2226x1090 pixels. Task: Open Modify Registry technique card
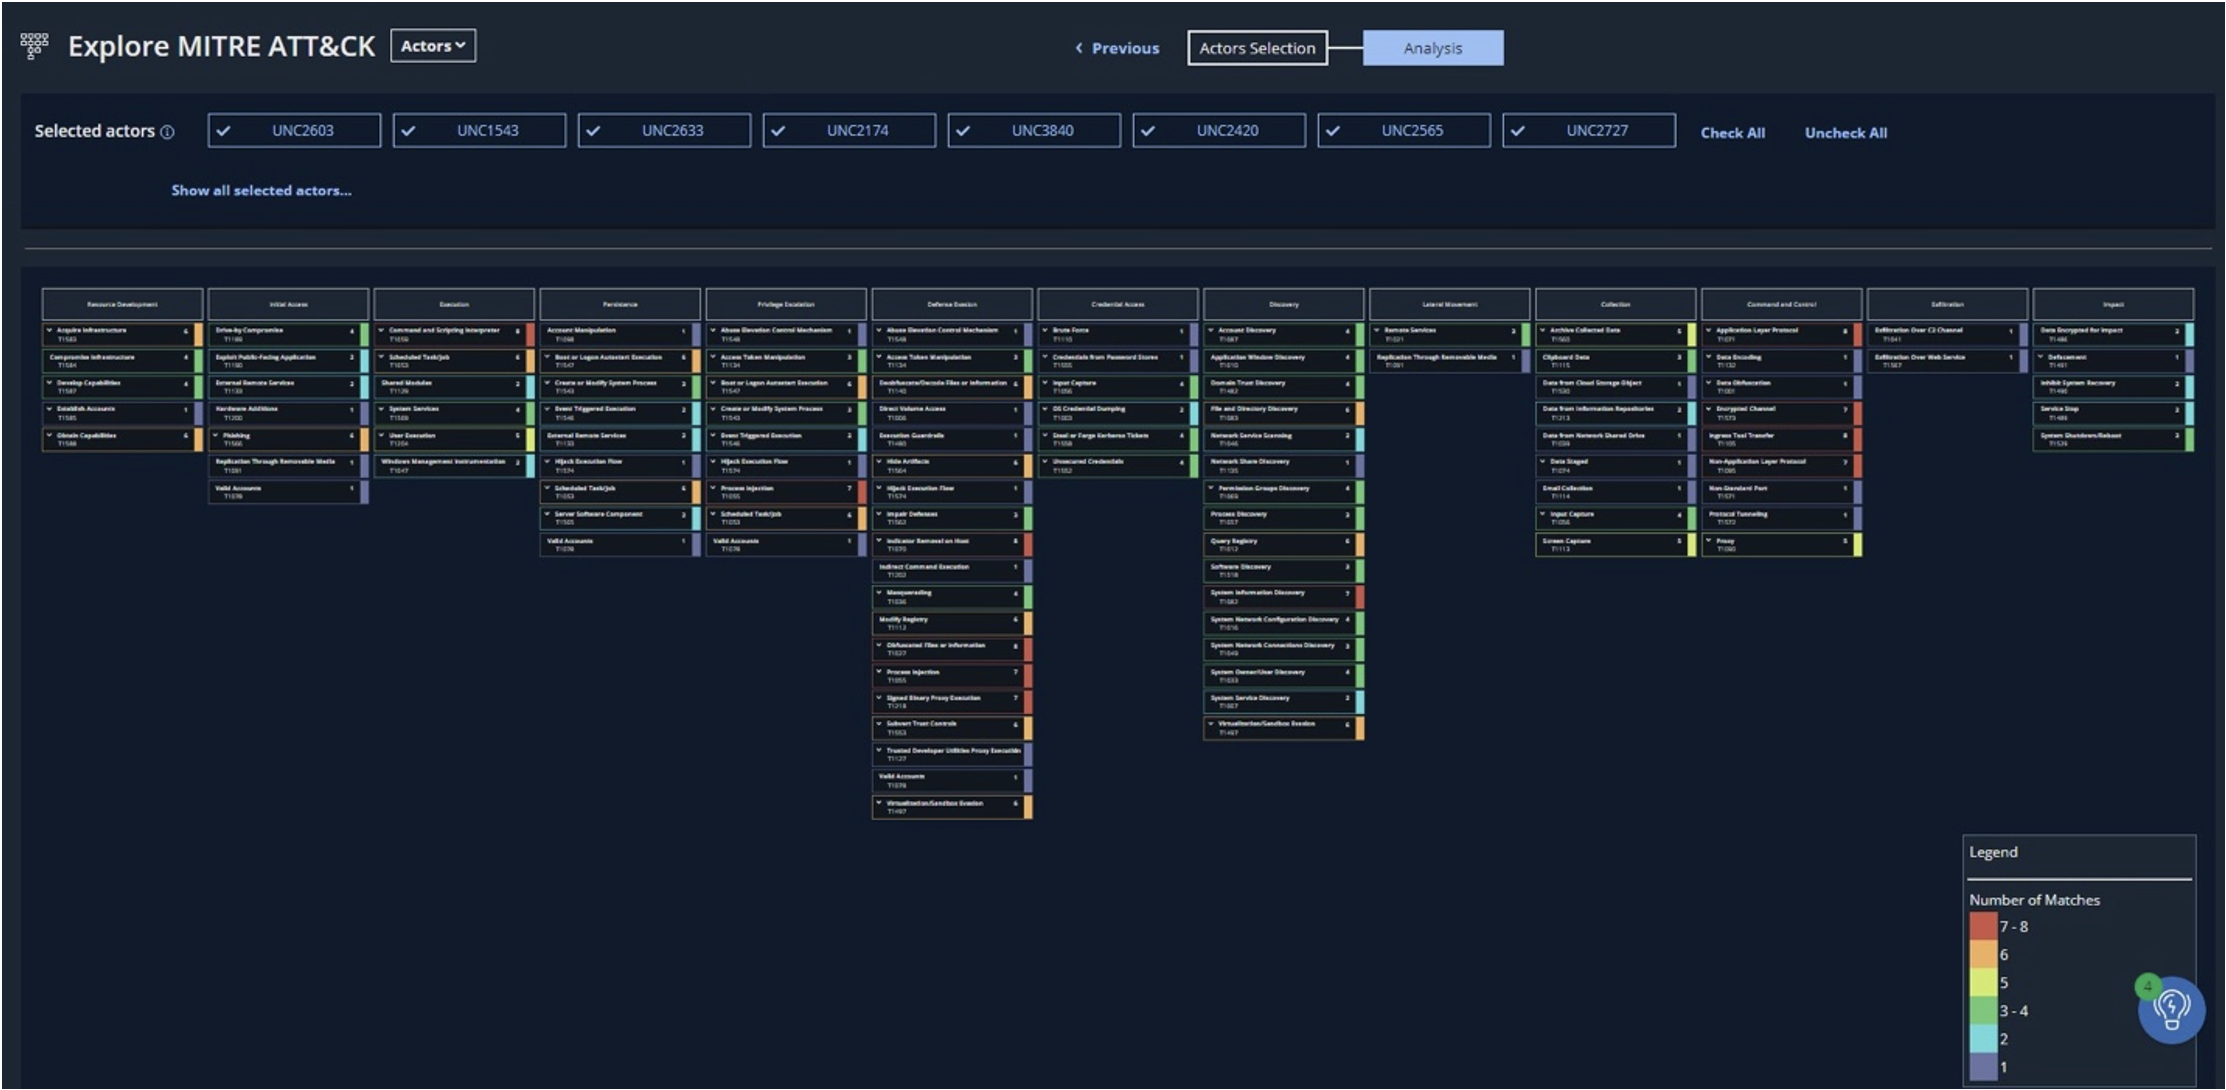point(952,623)
